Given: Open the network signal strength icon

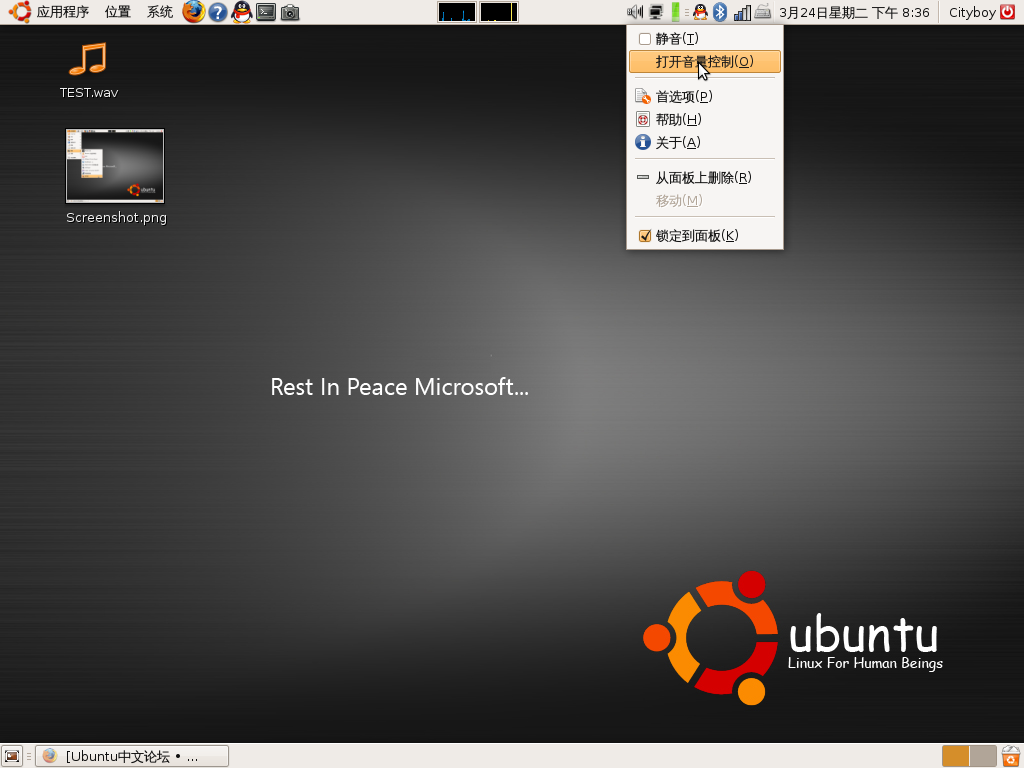Looking at the screenshot, I should pyautogui.click(x=742, y=12).
